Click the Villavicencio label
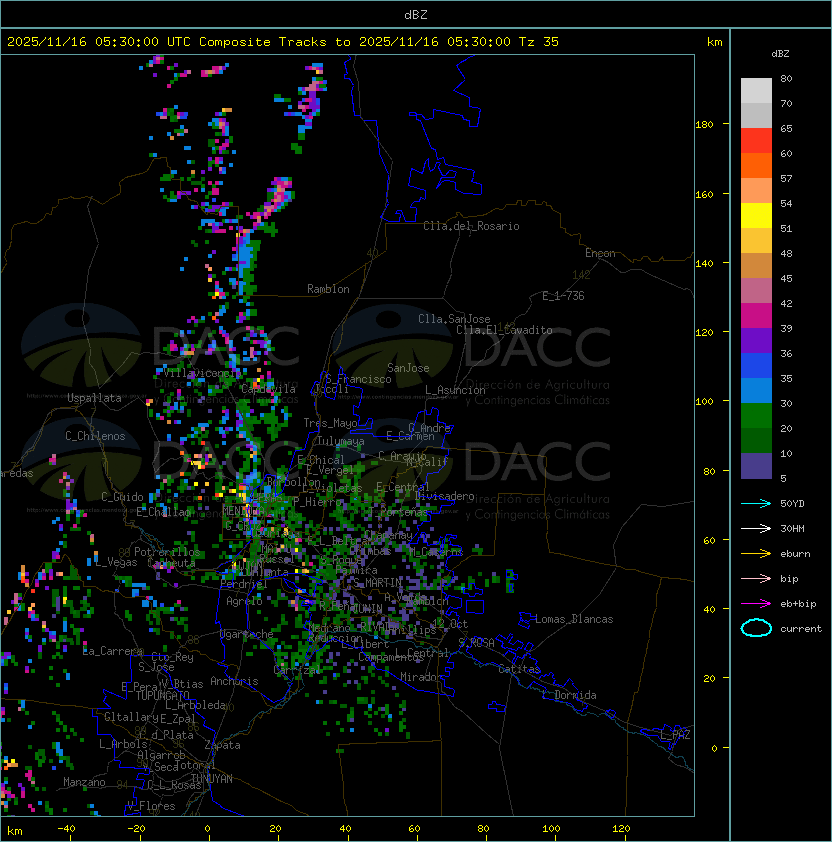The image size is (832, 842). (200, 373)
